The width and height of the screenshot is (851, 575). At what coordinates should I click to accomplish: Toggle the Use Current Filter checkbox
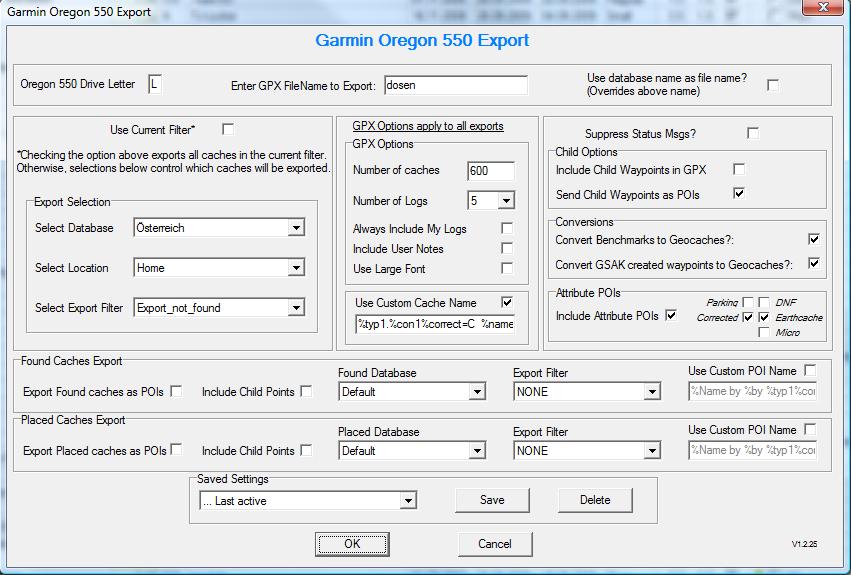point(228,129)
